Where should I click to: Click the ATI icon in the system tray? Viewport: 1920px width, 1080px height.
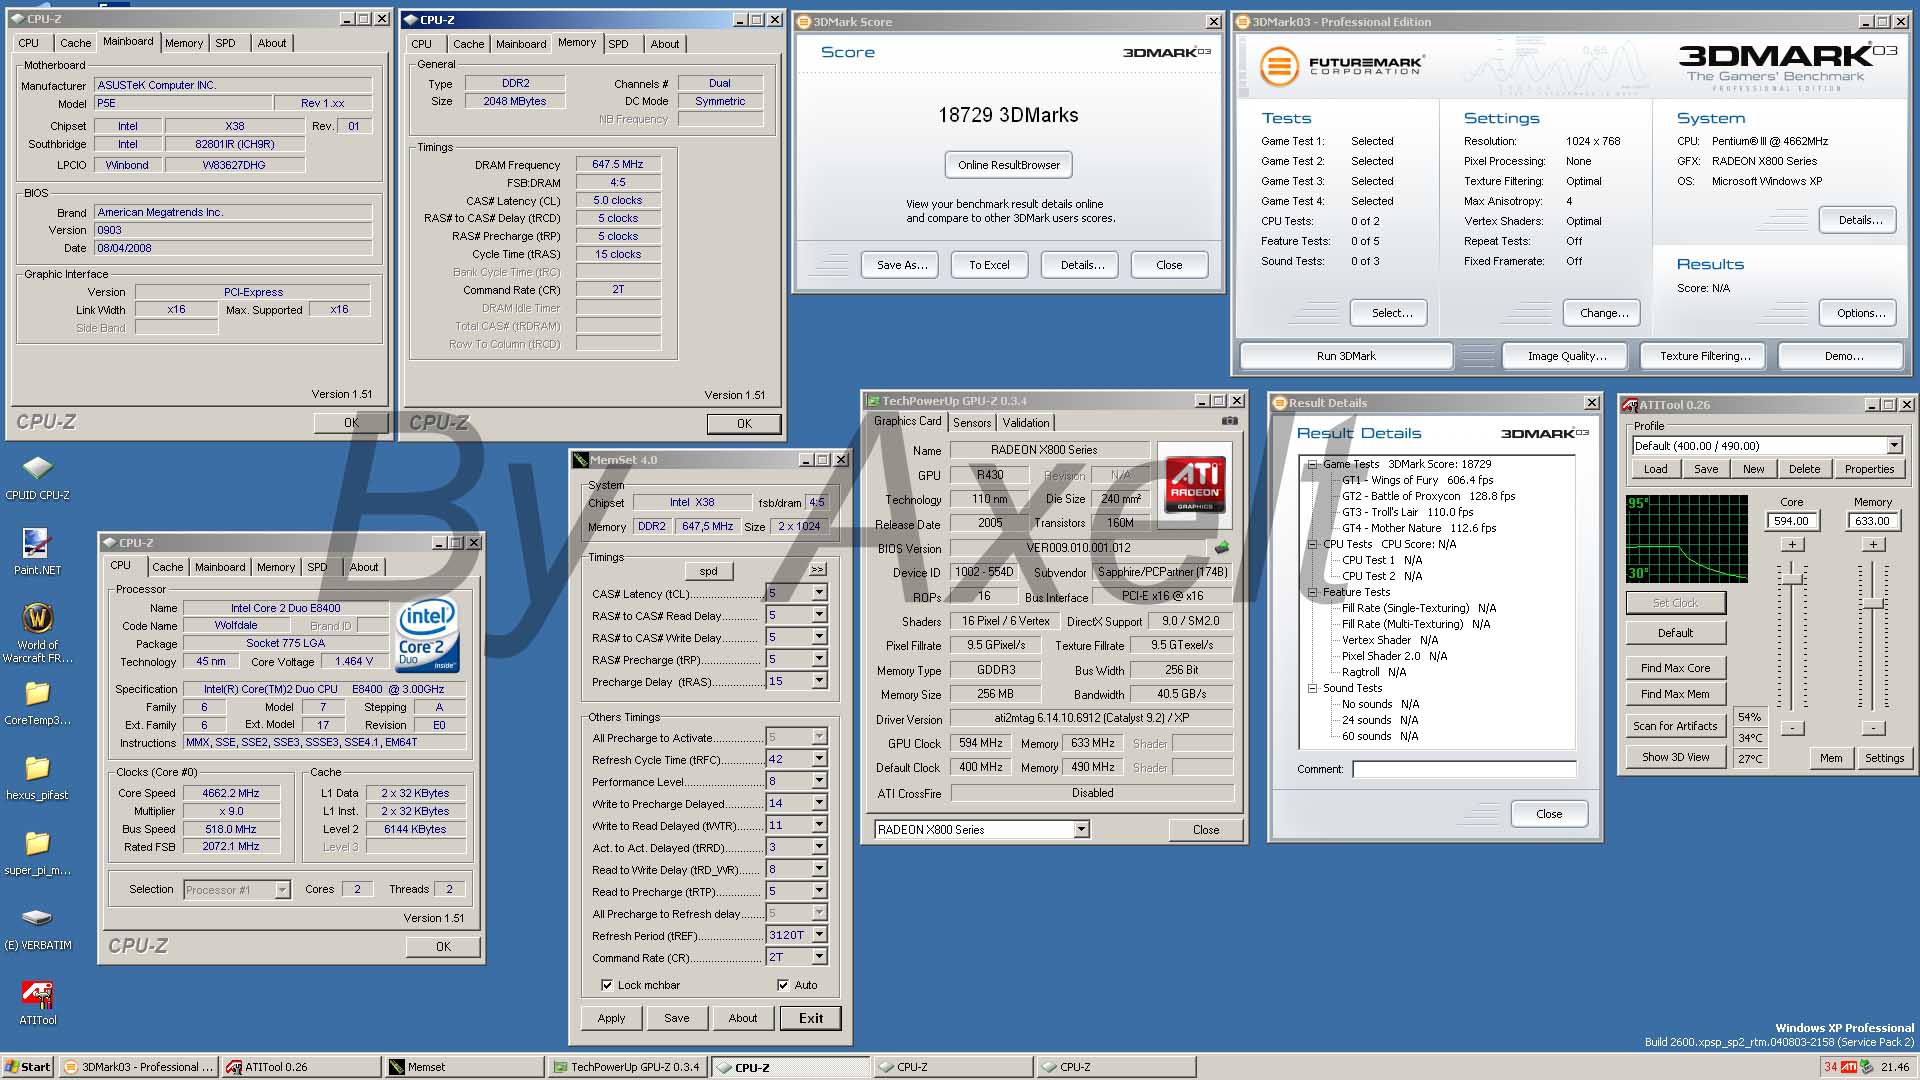pos(1850,1067)
